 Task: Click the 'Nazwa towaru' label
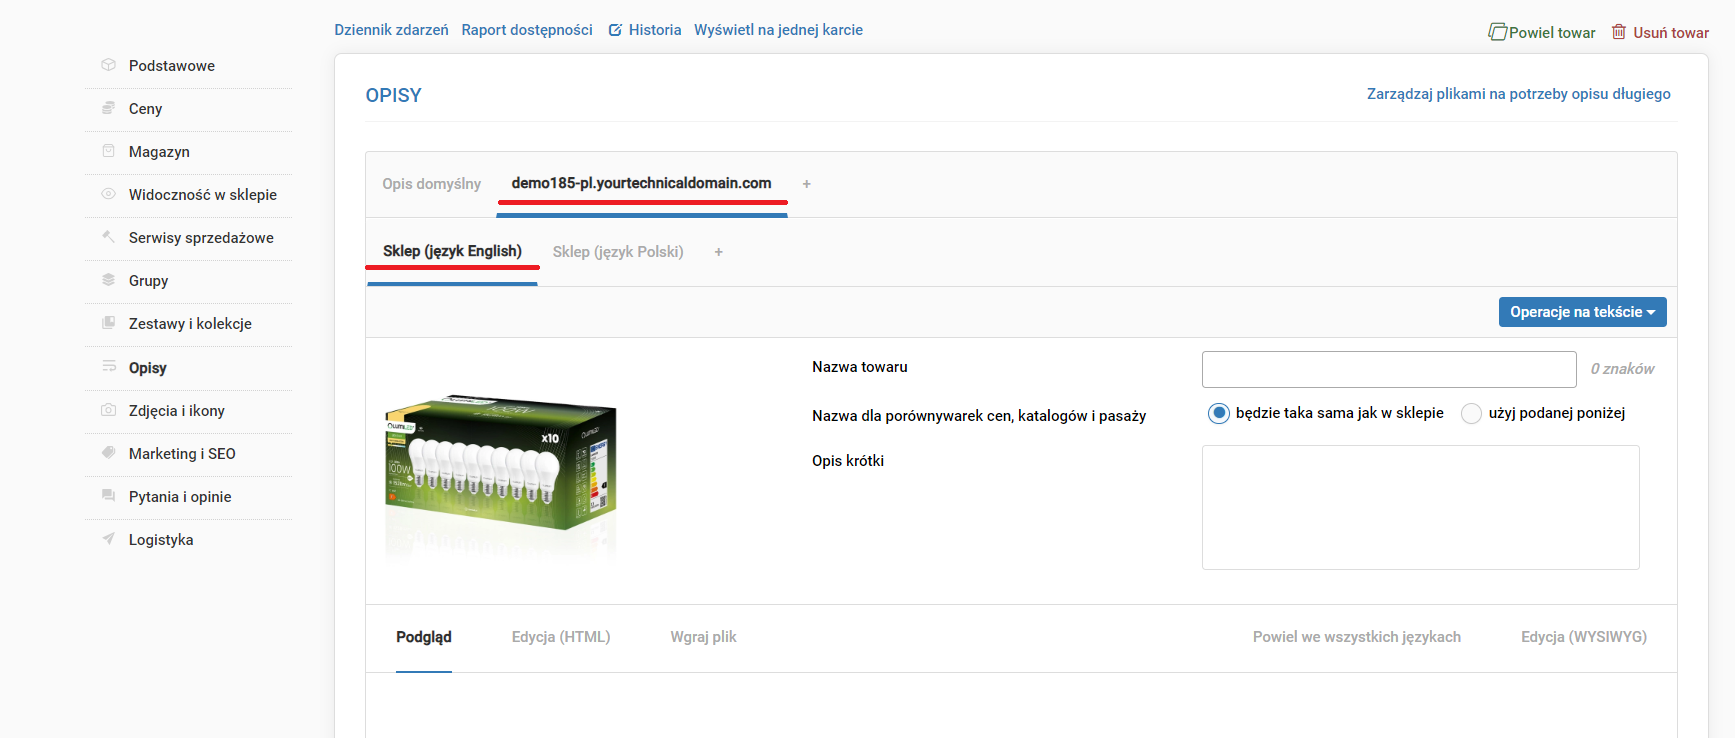(x=860, y=367)
